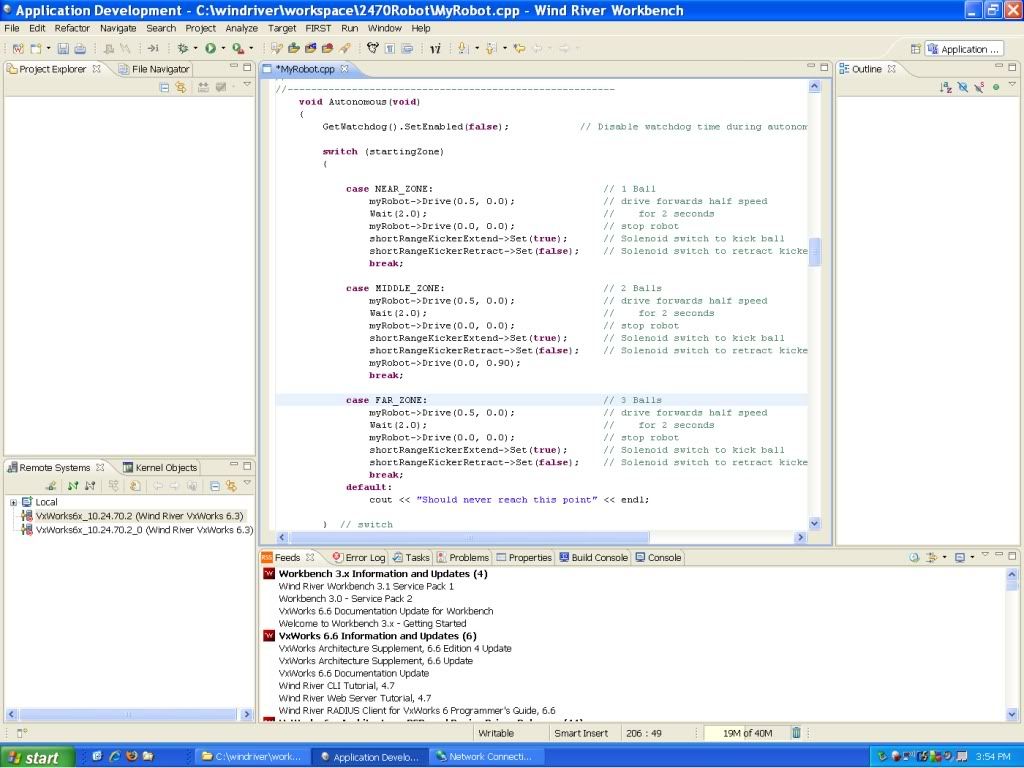Screen dimensions: 1024x768
Task: Click Collapse All in Project Explorer toolbar
Action: 165,88
